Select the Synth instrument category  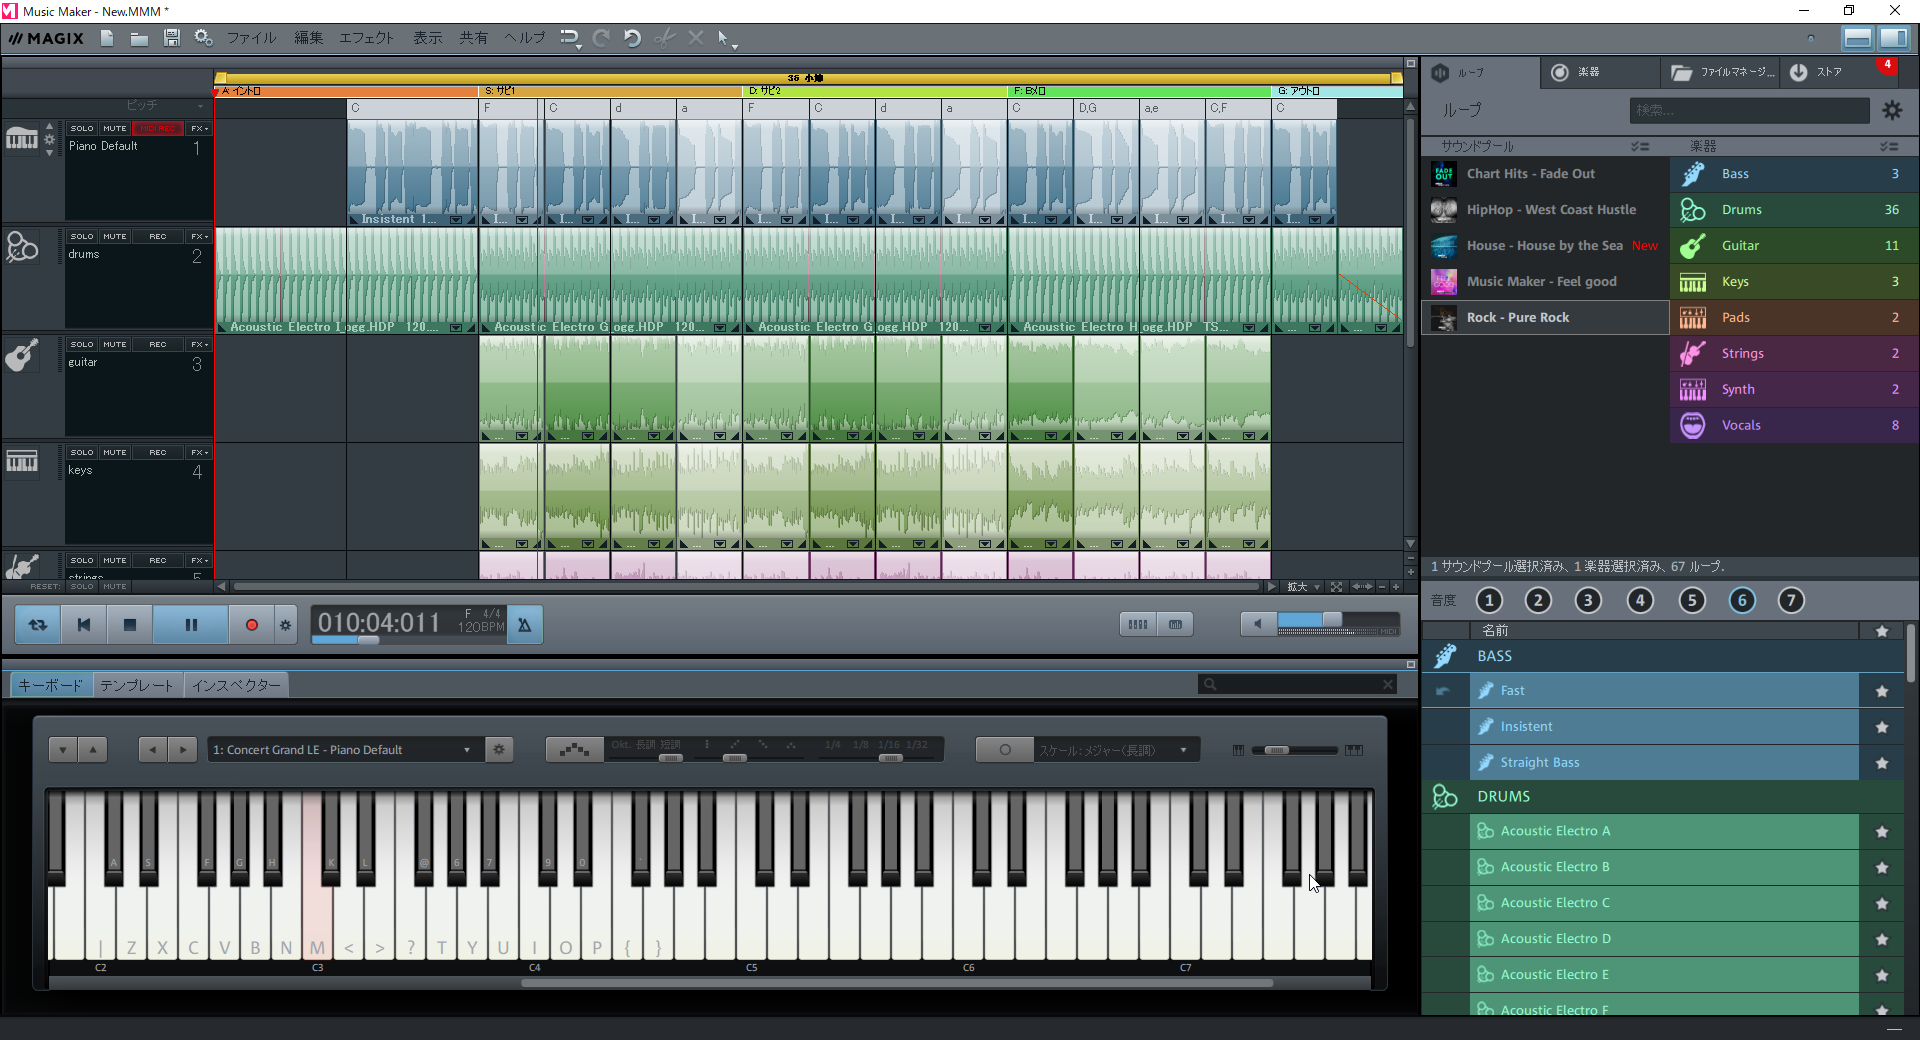tap(1795, 390)
